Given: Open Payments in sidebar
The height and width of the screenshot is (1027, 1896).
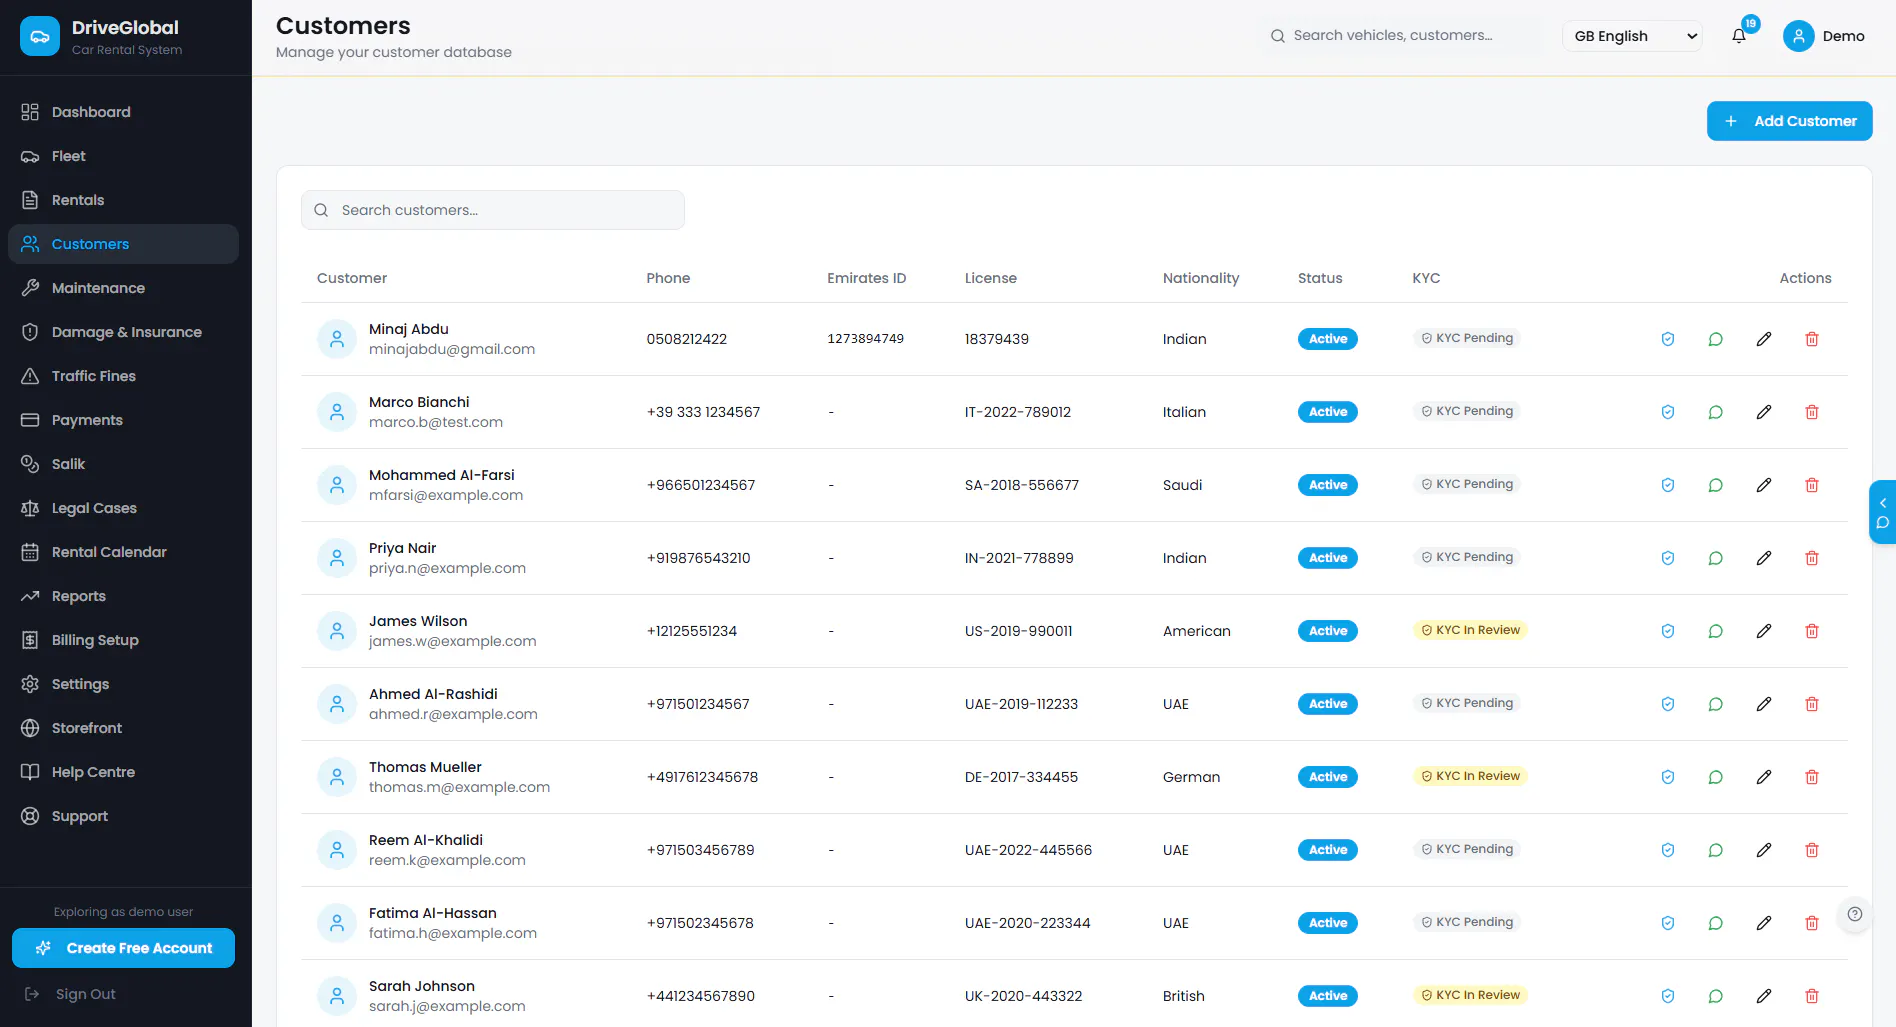Looking at the screenshot, I should coord(123,420).
